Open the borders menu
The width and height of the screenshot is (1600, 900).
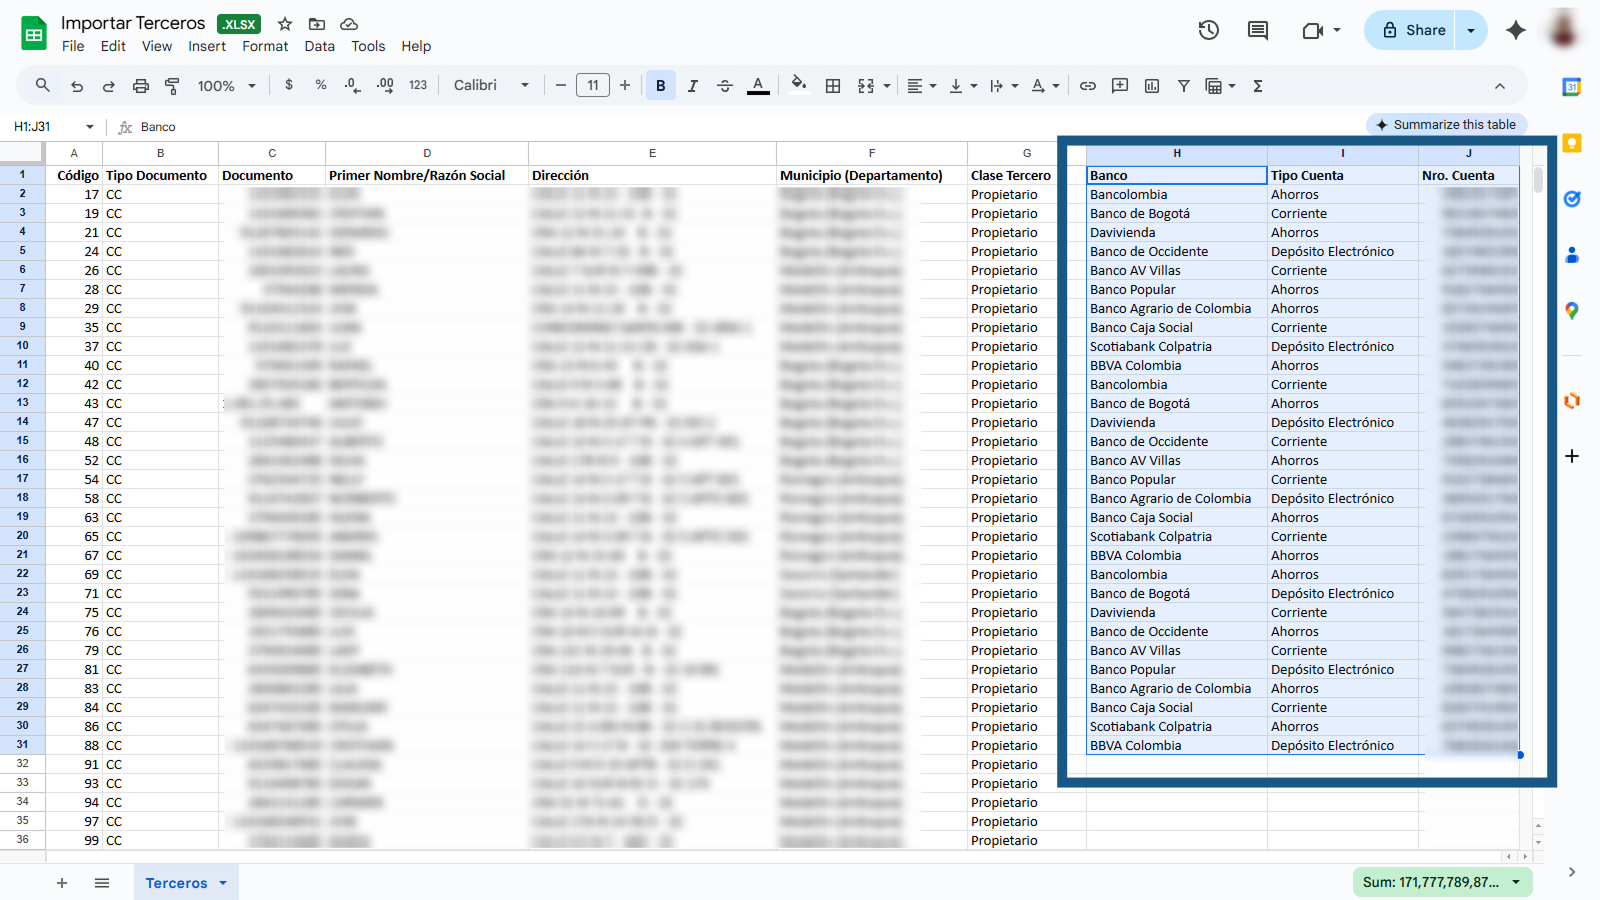[833, 86]
